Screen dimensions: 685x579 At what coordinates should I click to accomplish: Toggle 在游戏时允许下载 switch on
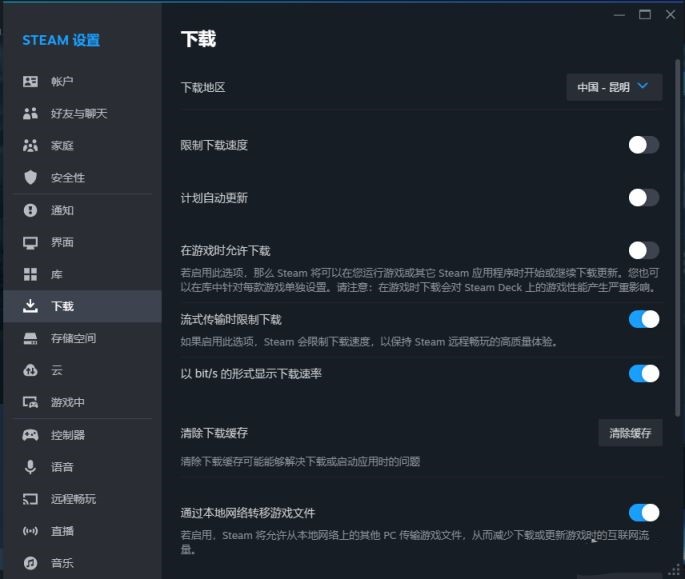tap(644, 251)
